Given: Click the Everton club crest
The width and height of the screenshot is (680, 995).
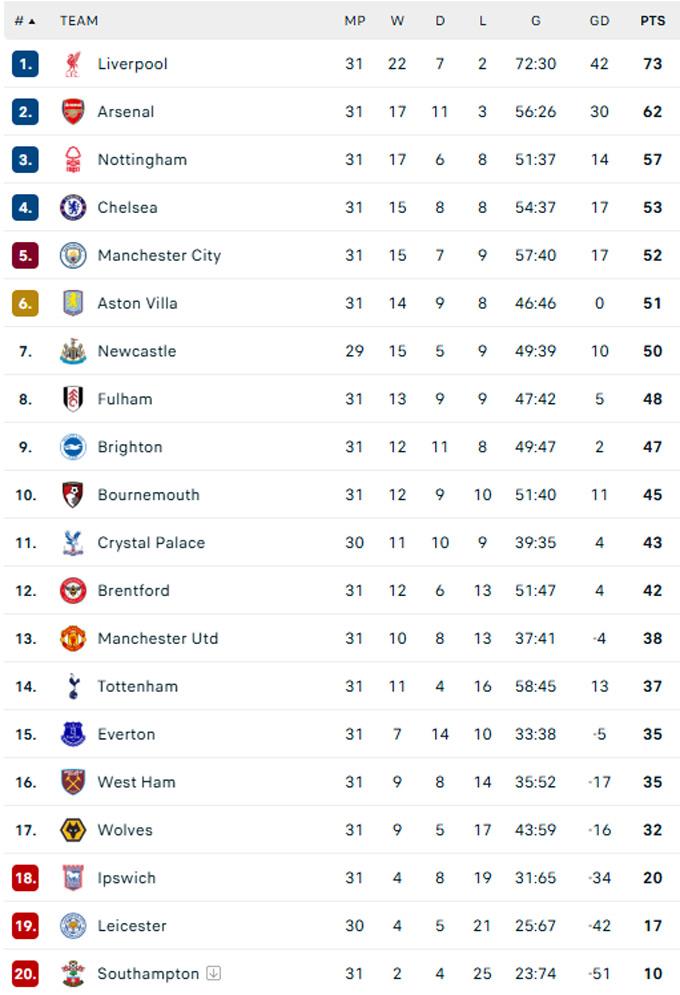Looking at the screenshot, I should [x=73, y=735].
